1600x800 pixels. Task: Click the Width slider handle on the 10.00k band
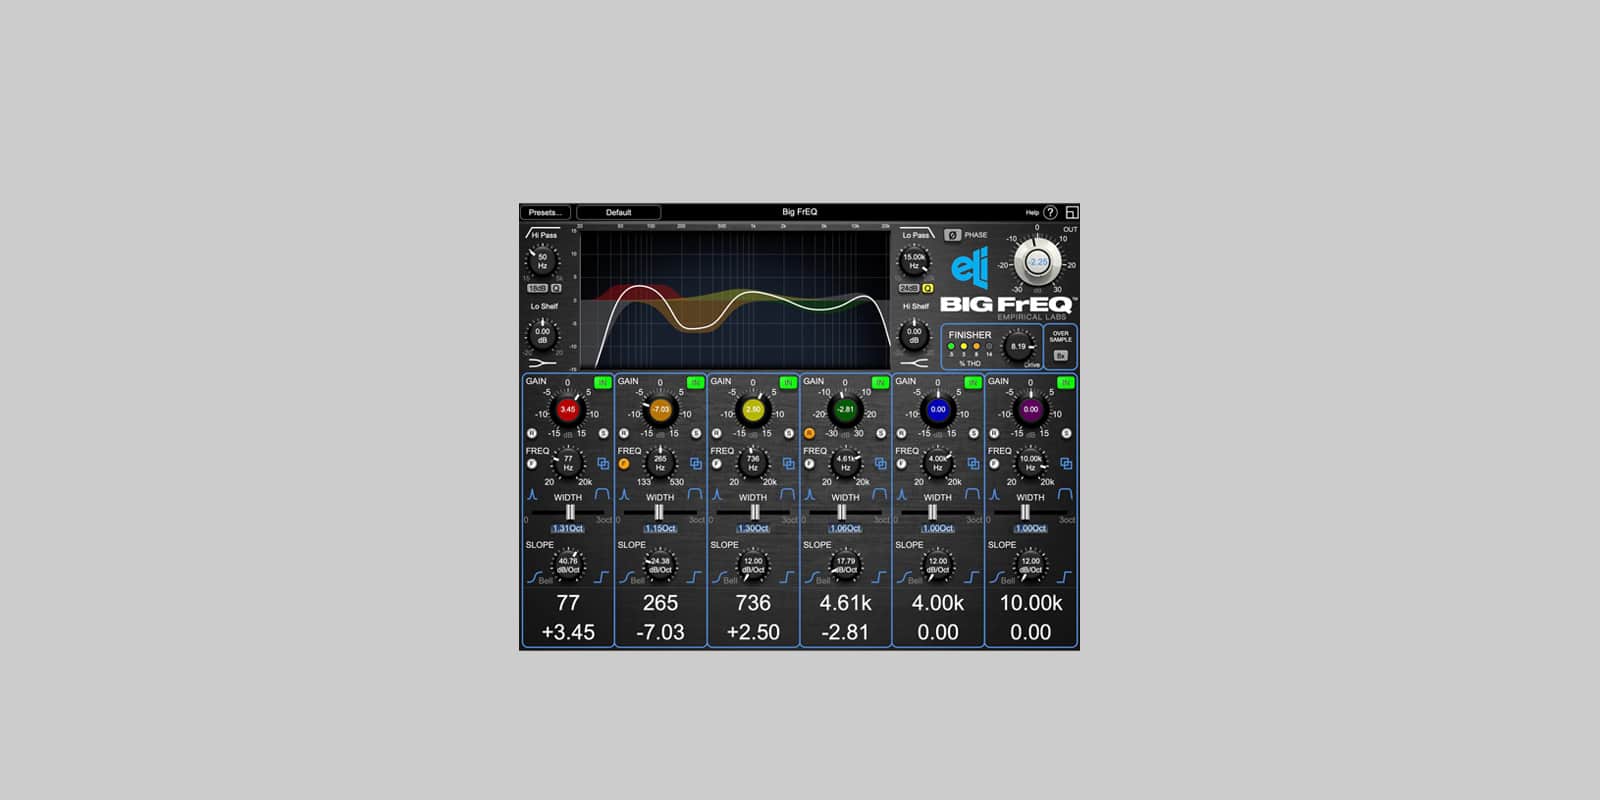(x=1024, y=512)
